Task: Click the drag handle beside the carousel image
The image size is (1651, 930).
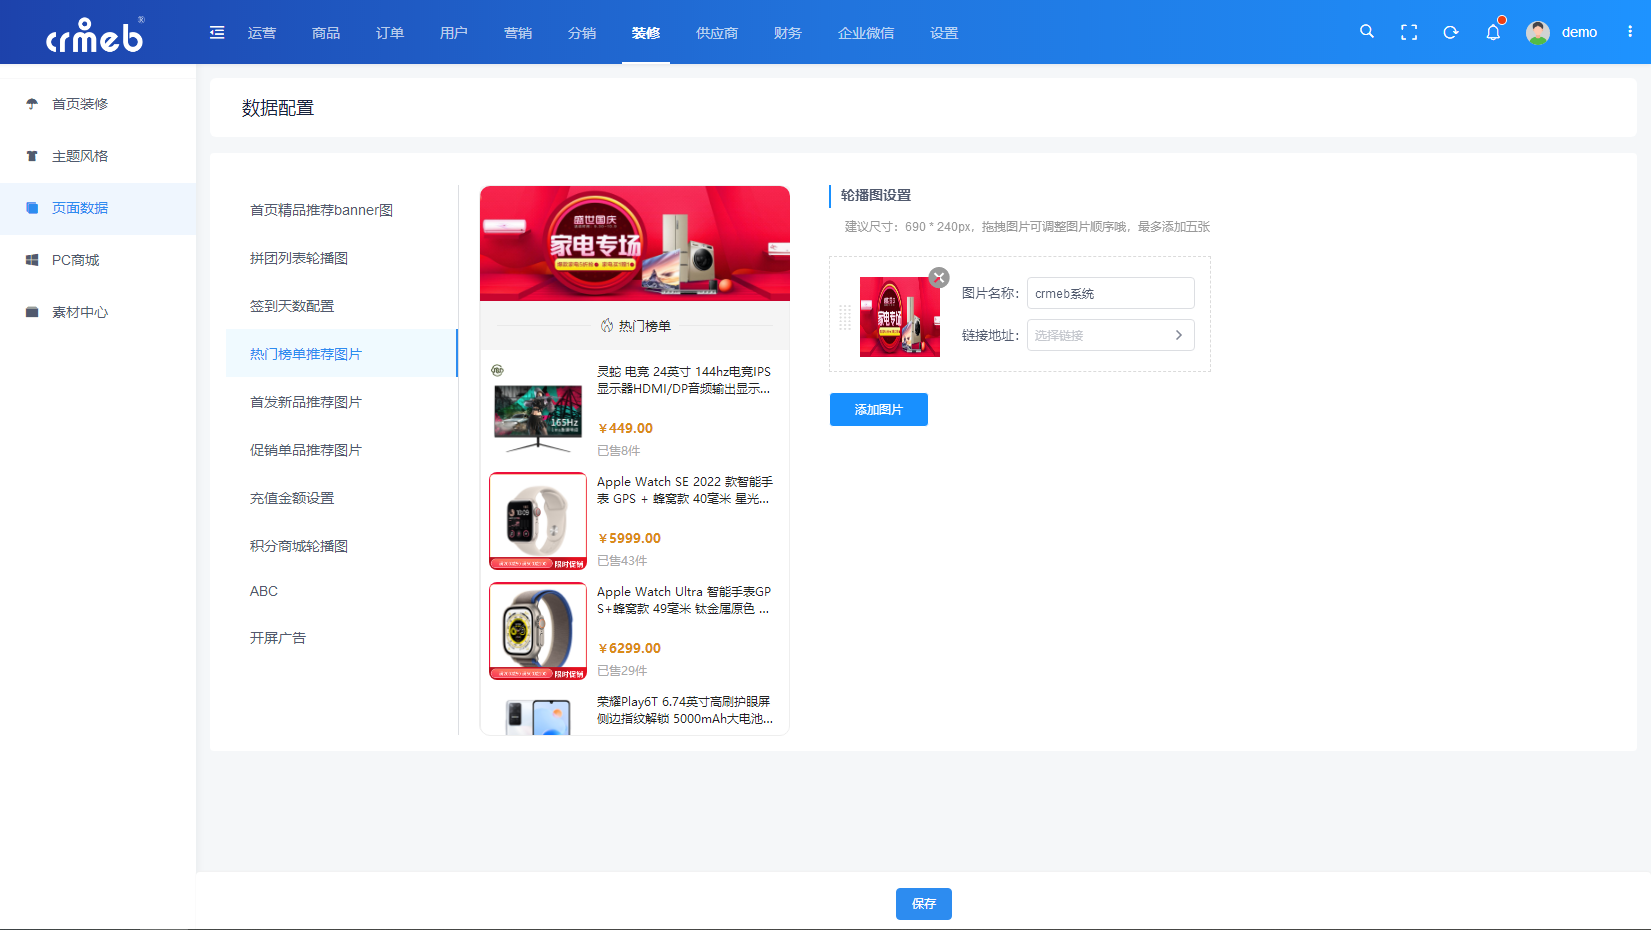Action: point(845,317)
